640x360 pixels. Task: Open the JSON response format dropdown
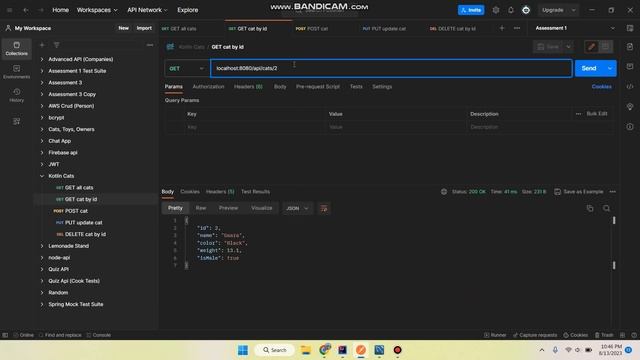coord(297,208)
